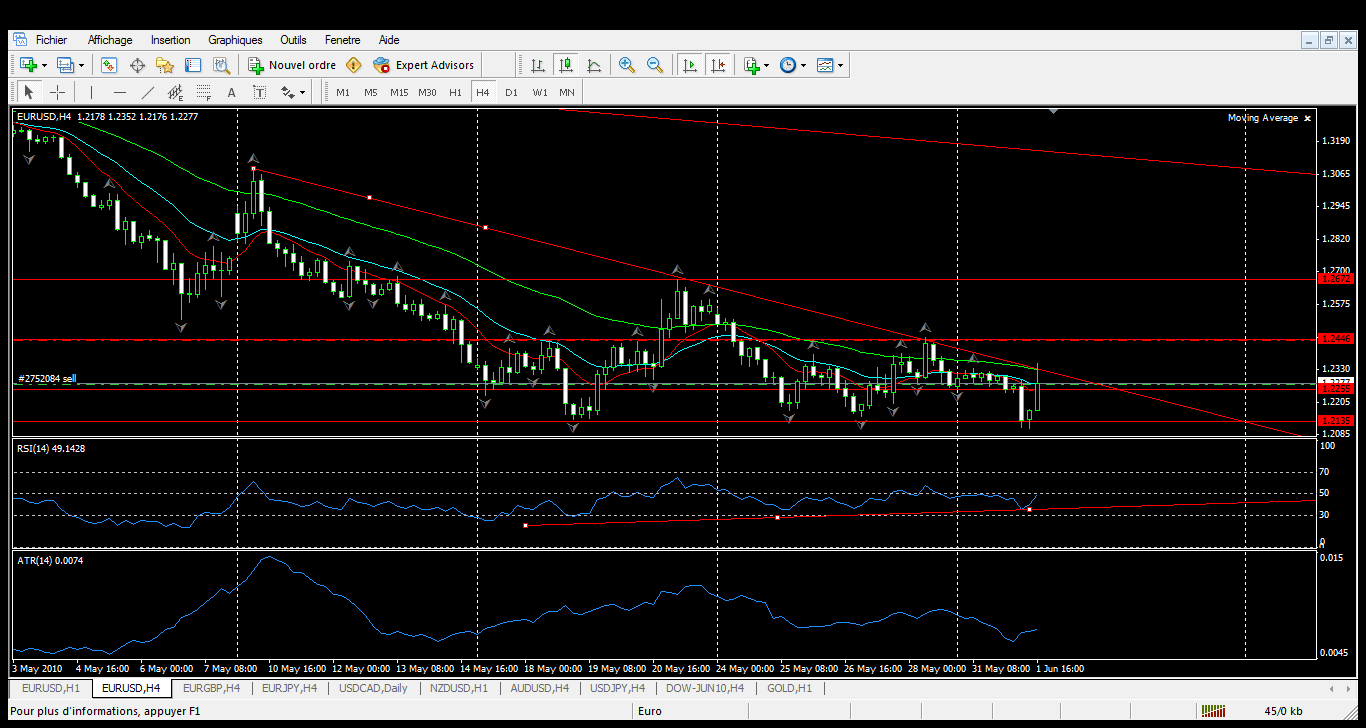1366x728 pixels.
Task: Switch chart to candlestick display
Action: (x=566, y=65)
